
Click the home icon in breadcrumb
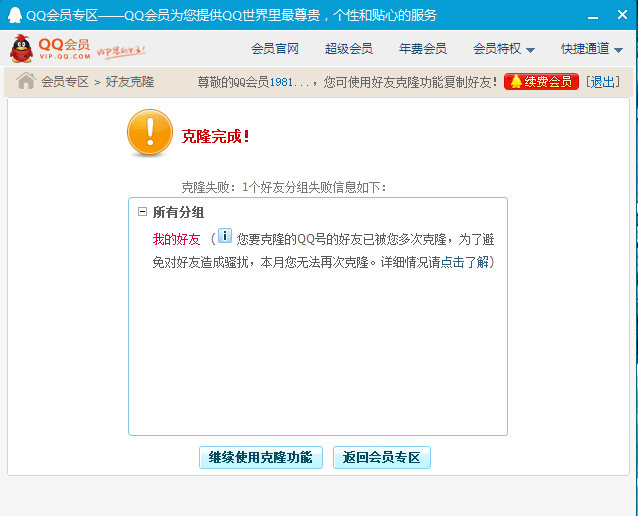26,81
